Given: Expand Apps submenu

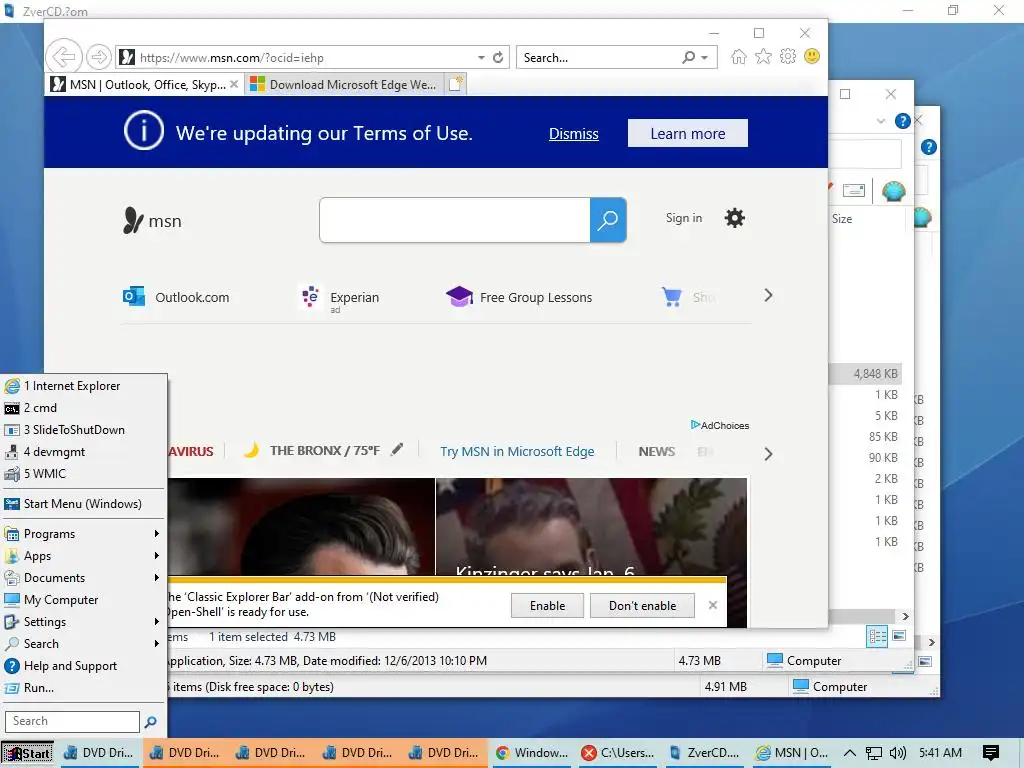Looking at the screenshot, I should [84, 556].
